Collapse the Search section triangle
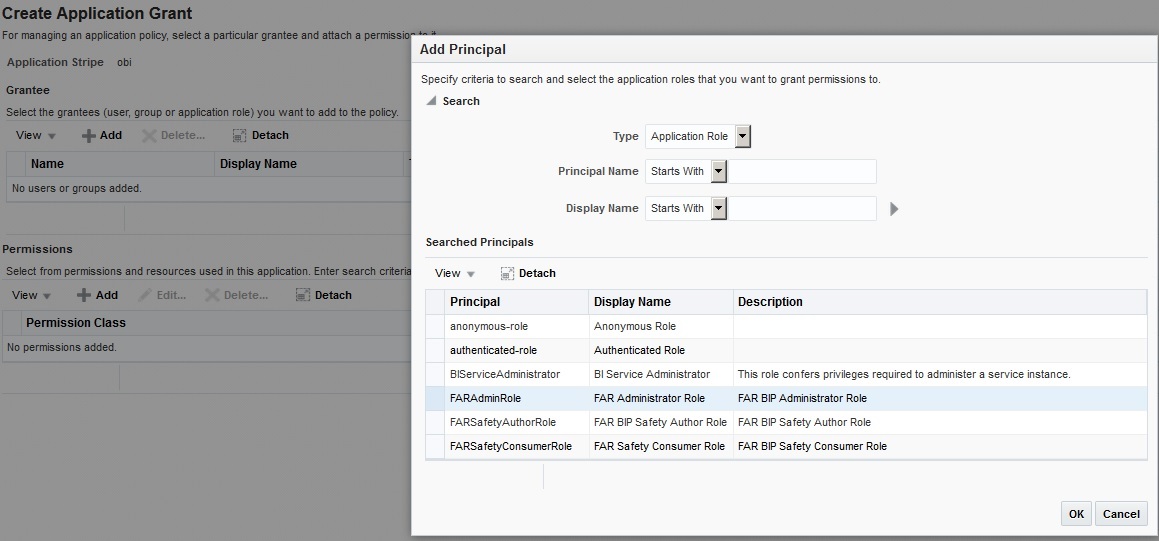Screen dimensions: 1159x541 click(431, 101)
